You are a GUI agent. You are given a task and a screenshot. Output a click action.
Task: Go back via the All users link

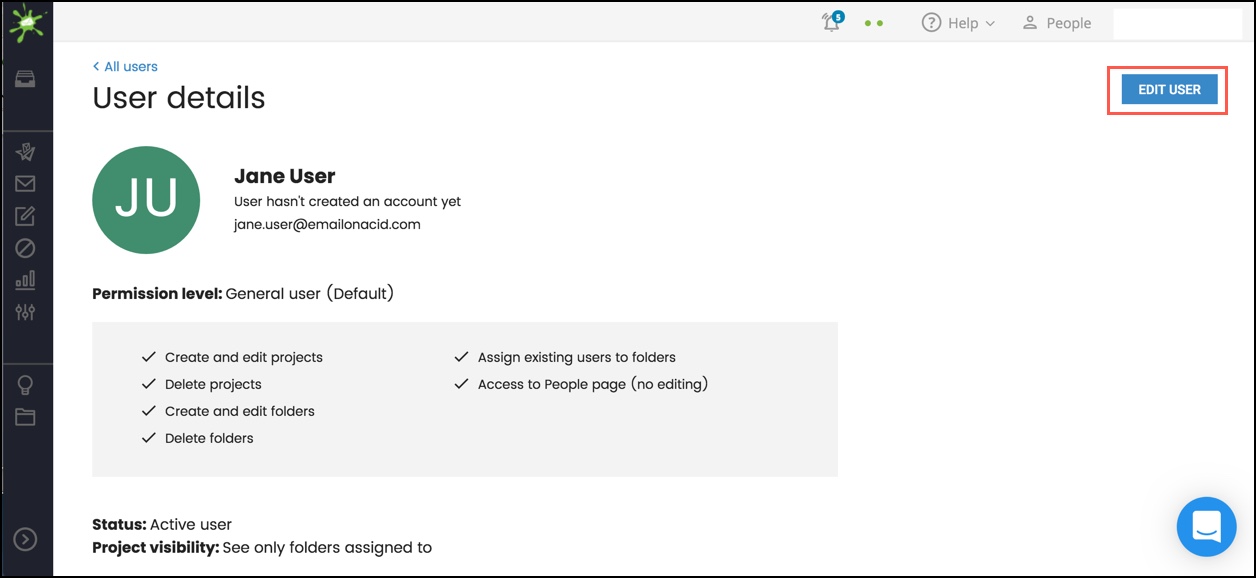tap(125, 66)
